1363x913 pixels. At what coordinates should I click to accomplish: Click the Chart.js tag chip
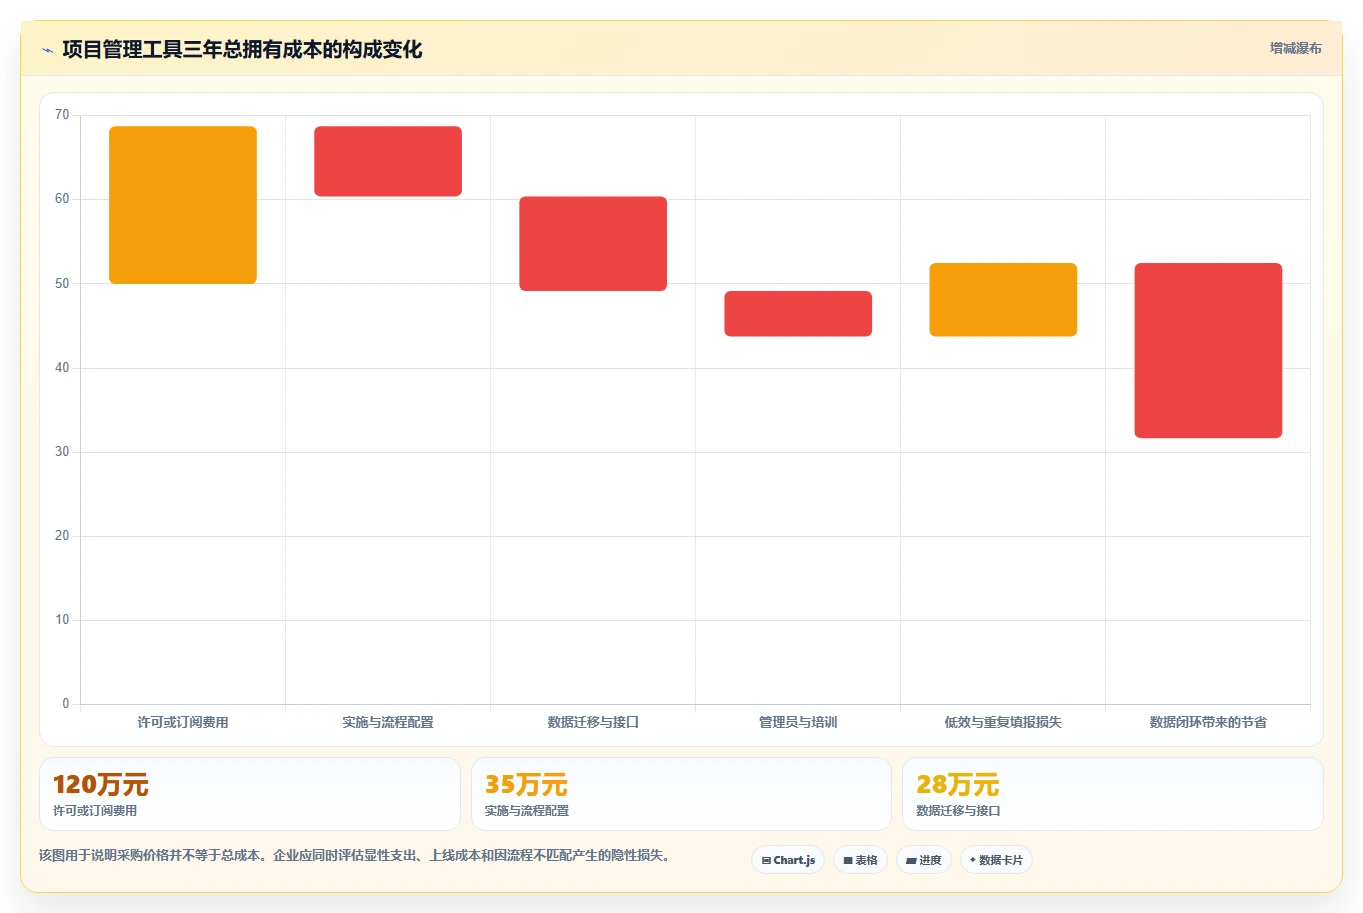coord(788,860)
